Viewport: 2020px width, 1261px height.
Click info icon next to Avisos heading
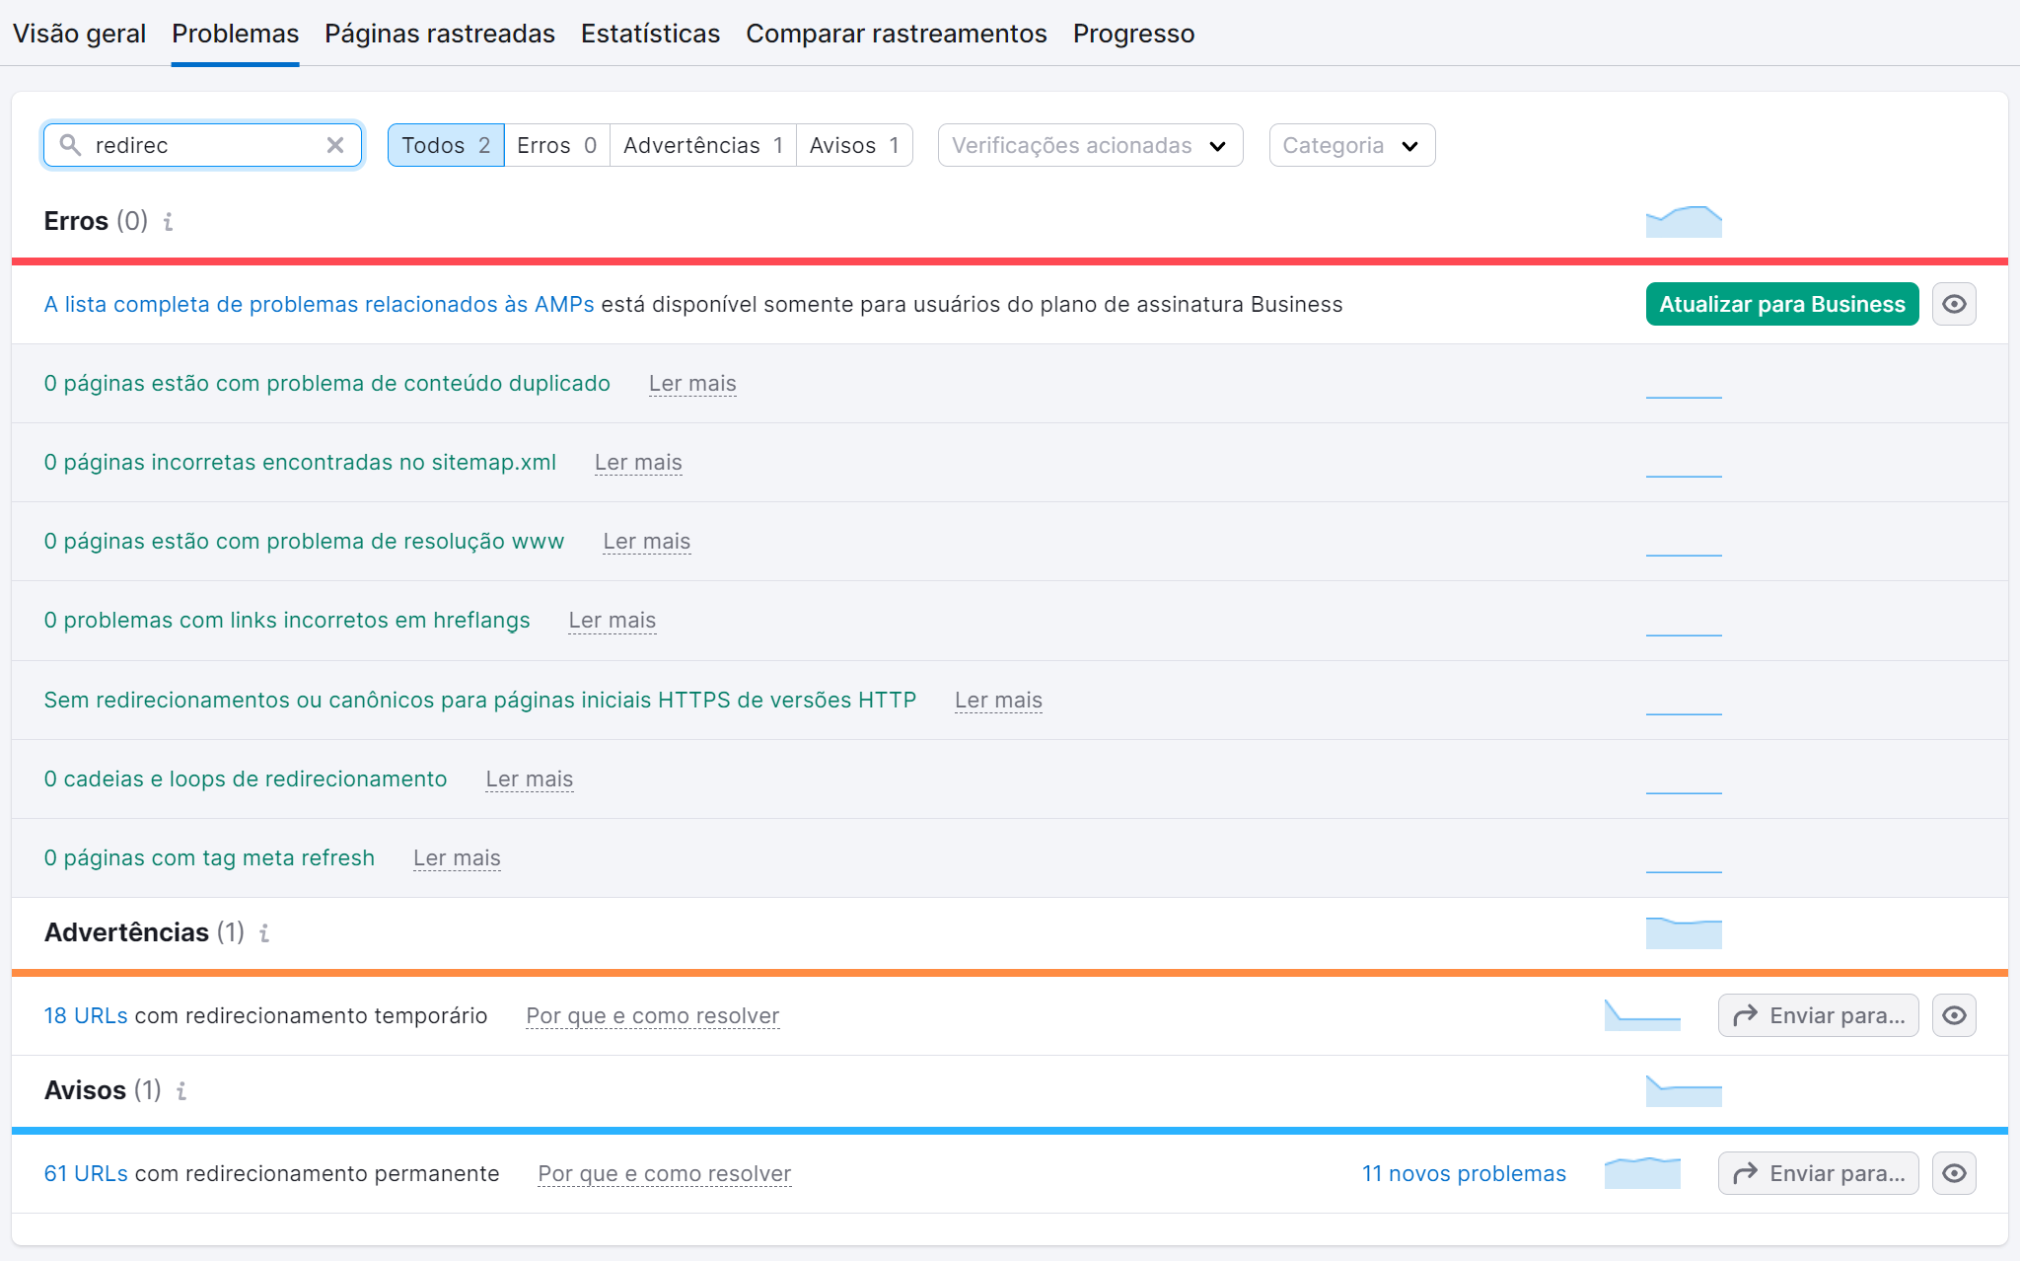[181, 1090]
